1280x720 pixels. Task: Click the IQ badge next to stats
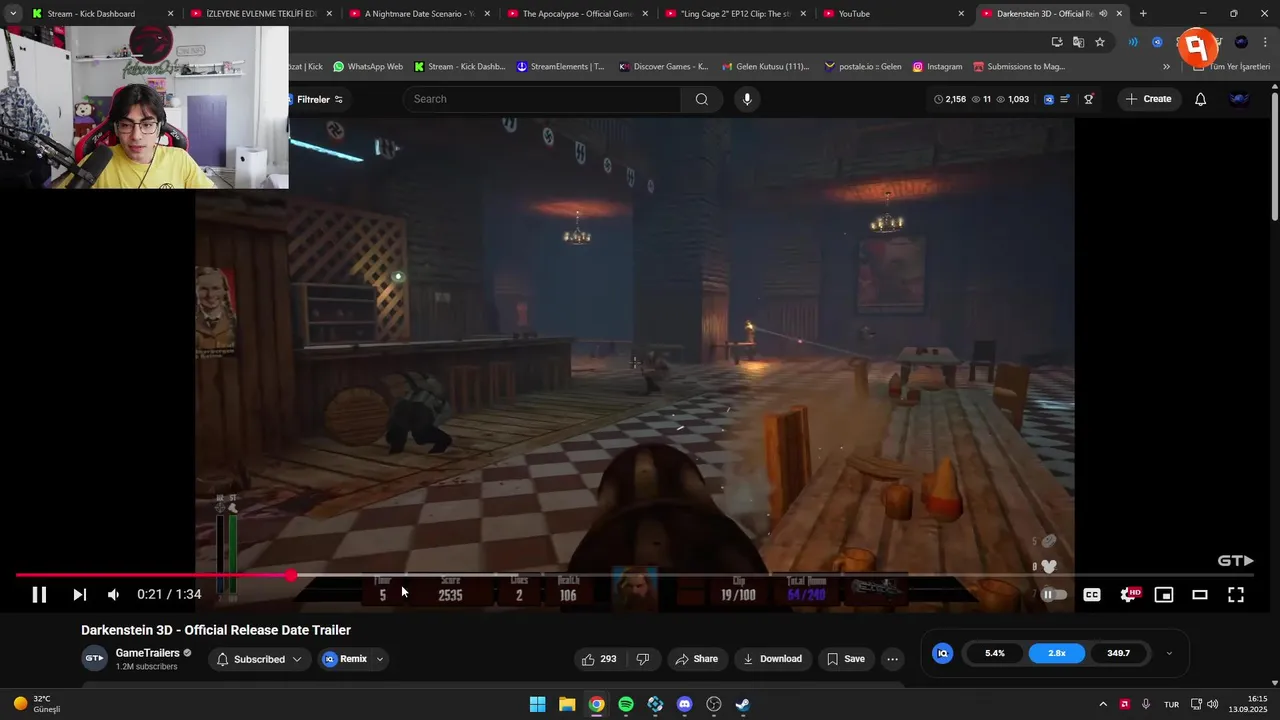942,653
